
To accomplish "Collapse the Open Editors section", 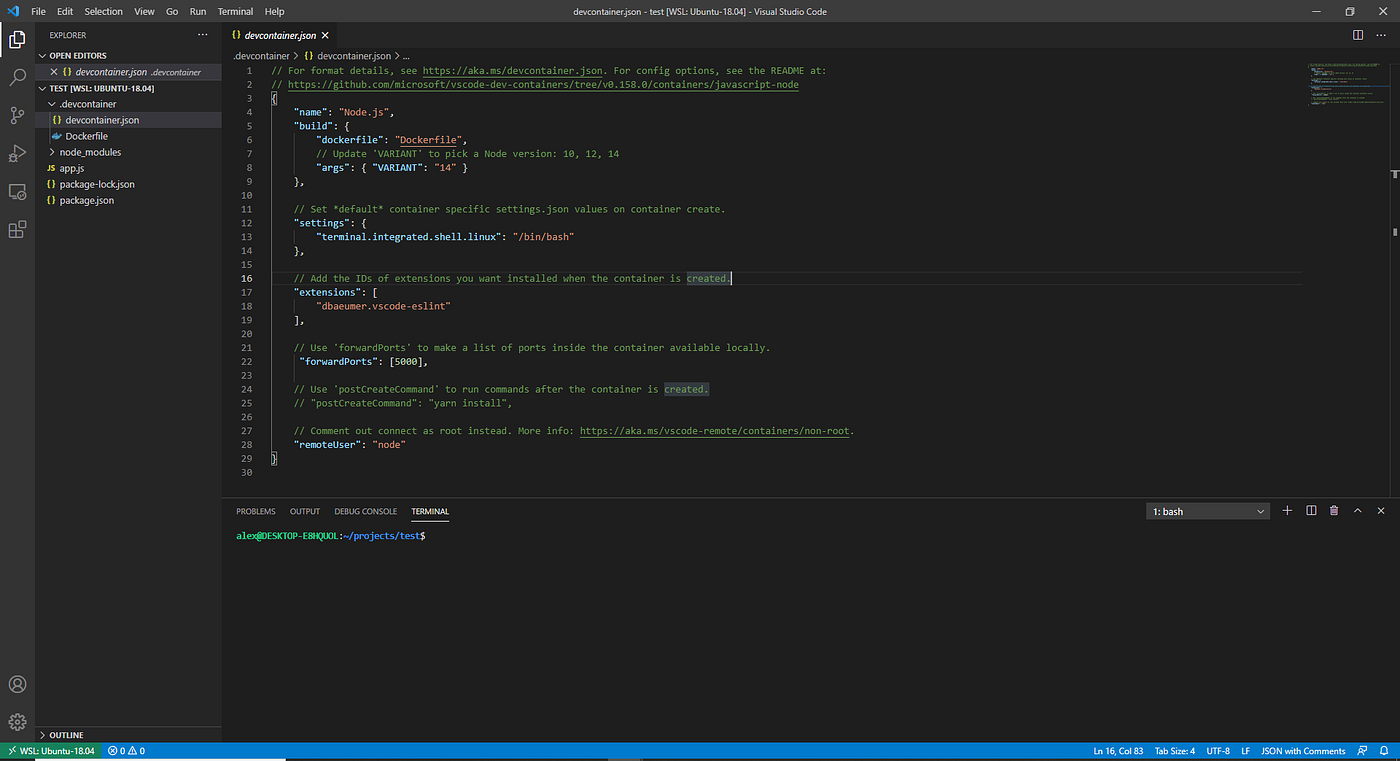I will [x=78, y=56].
